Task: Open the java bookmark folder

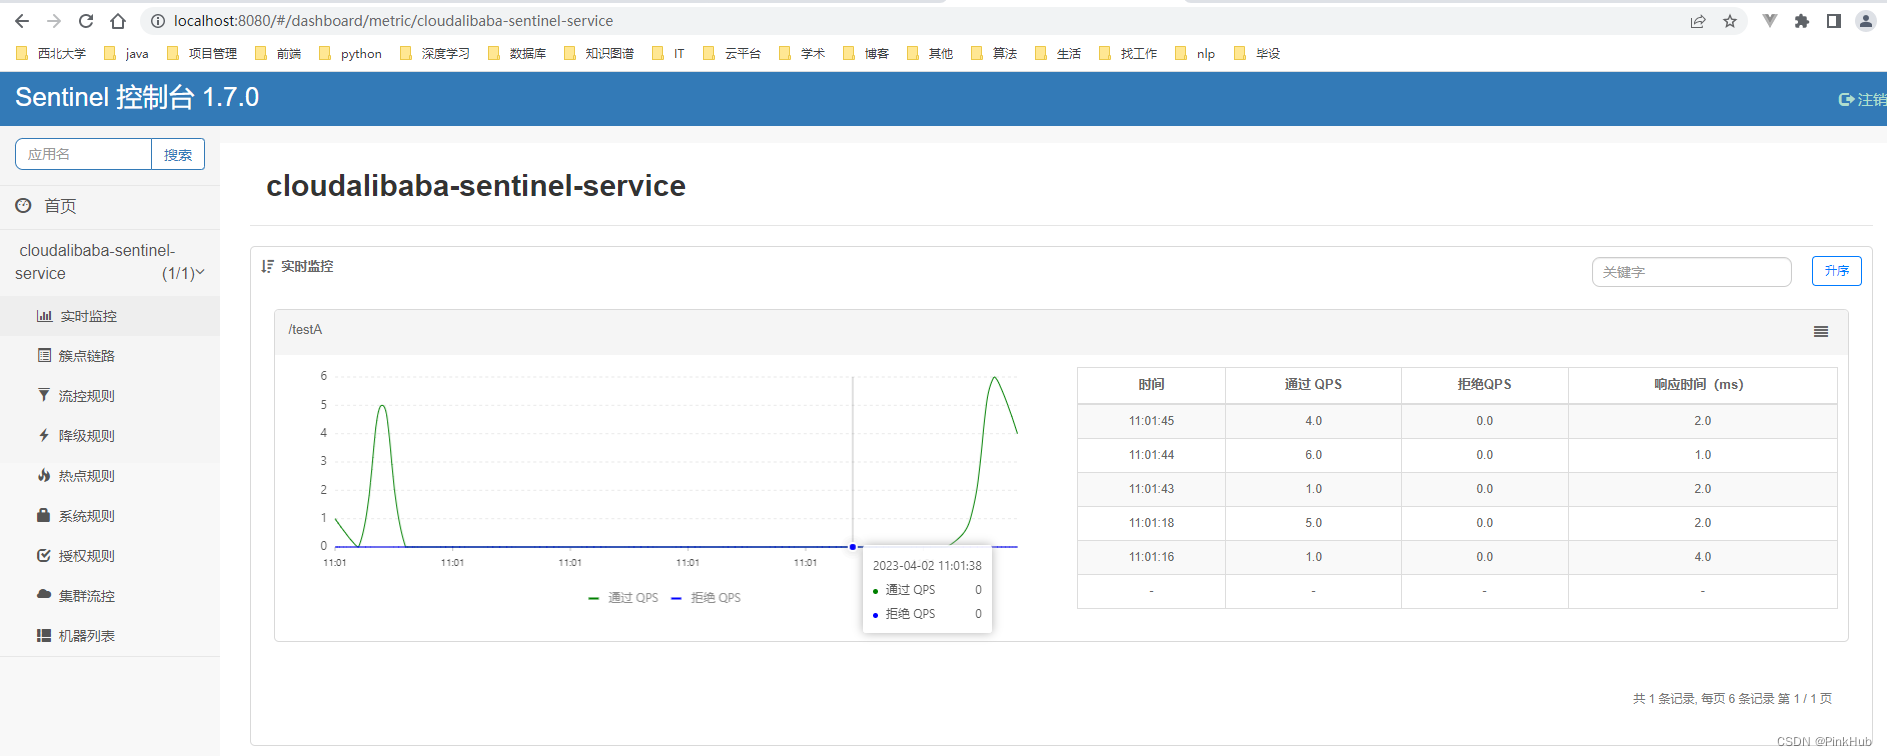Action: [127, 54]
